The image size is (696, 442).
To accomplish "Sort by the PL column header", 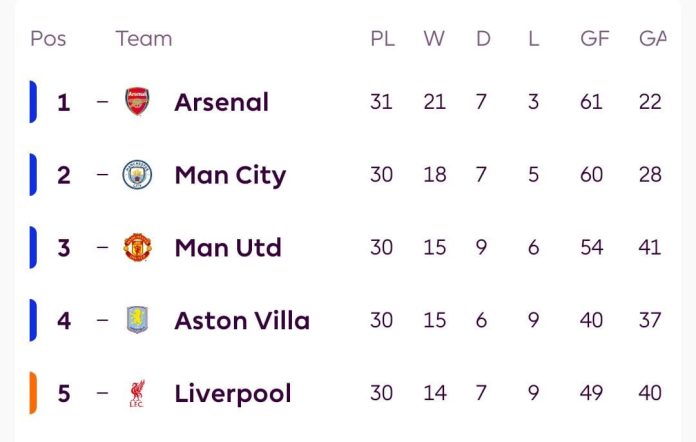I will tap(382, 39).
